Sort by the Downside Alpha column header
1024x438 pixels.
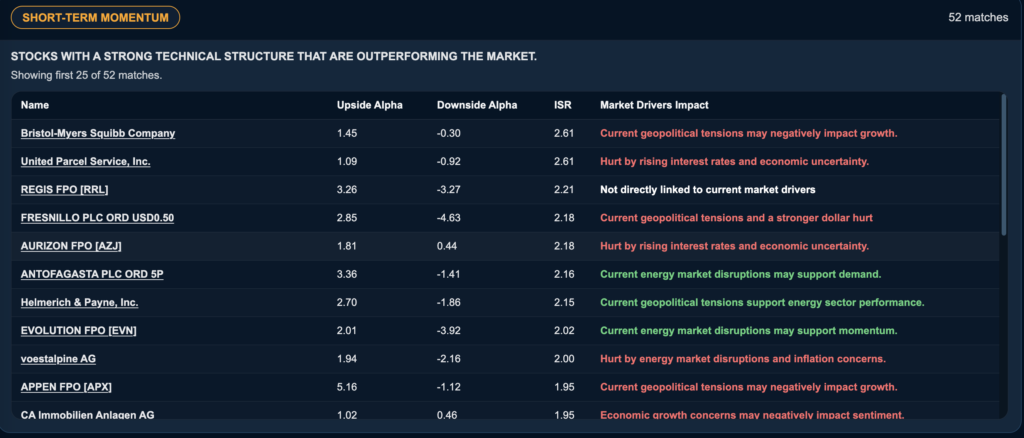coord(477,105)
